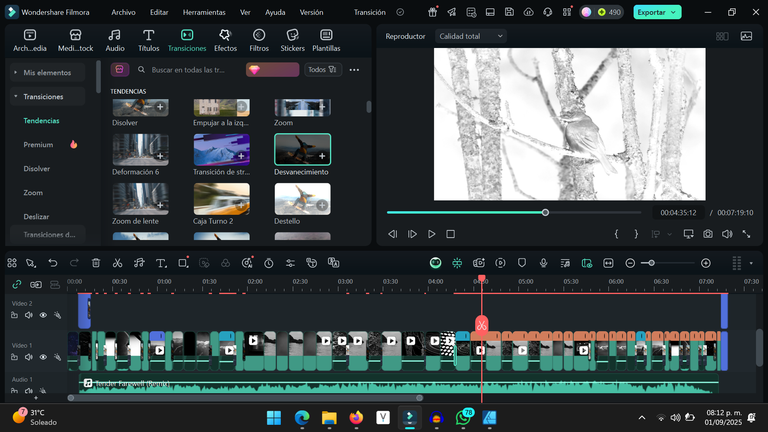The image size is (768, 432).
Task: Set mark-in point with left brace
Action: point(617,234)
